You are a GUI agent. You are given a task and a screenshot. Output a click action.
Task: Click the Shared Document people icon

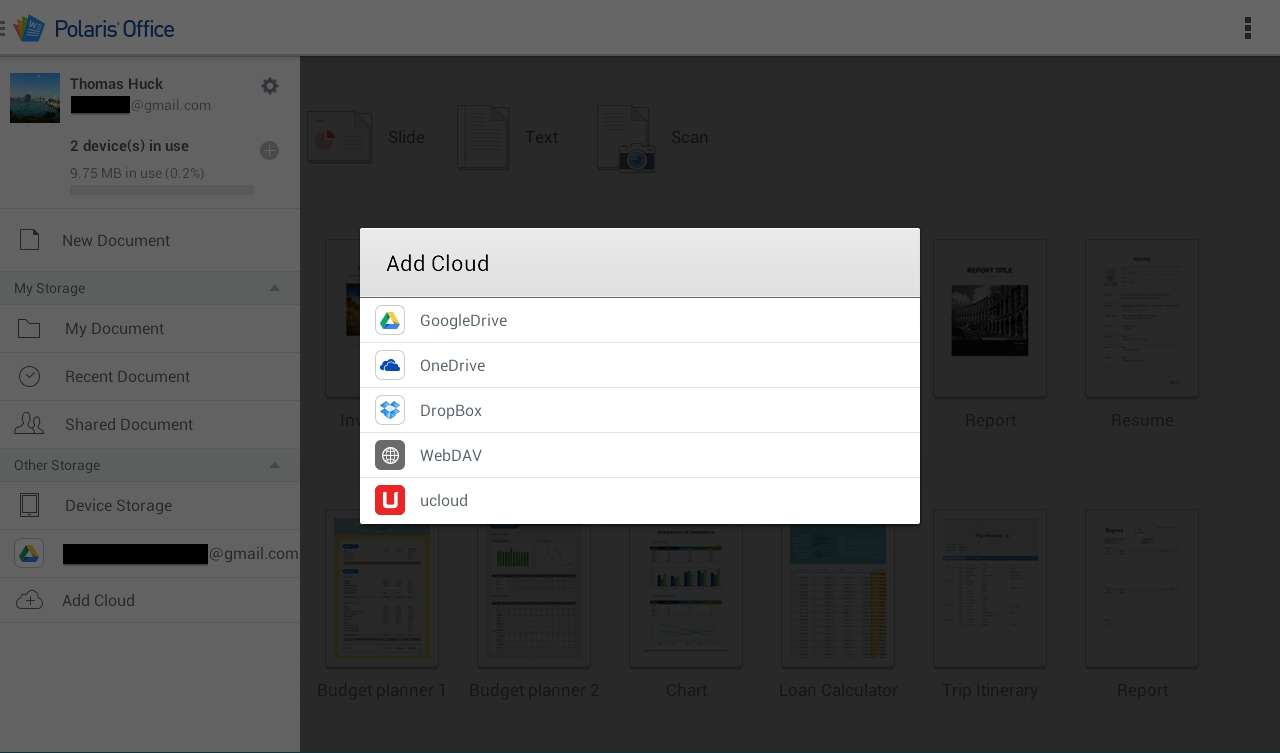click(x=30, y=424)
